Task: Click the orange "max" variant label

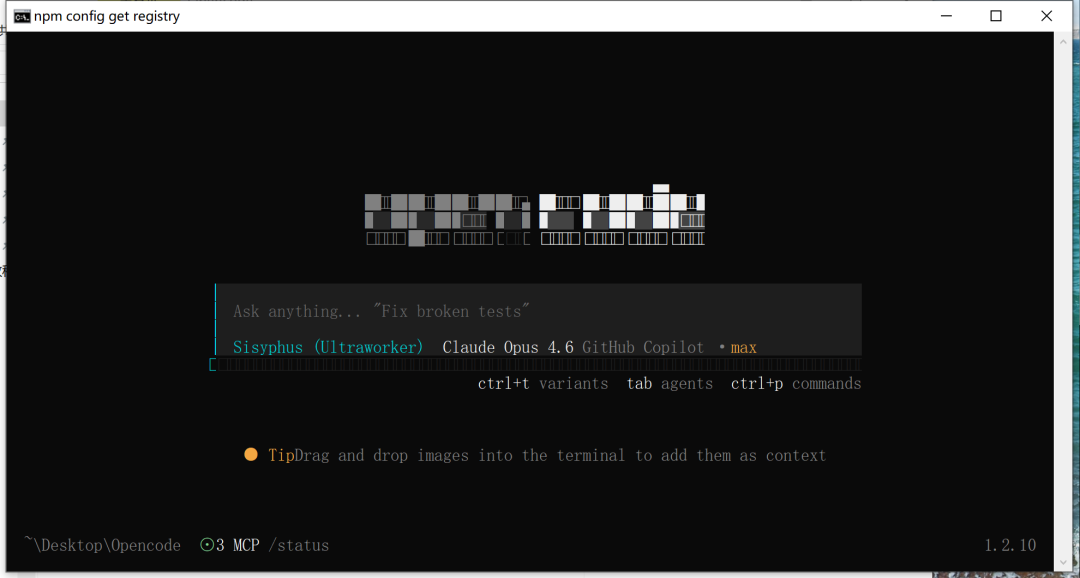Action: tap(744, 348)
